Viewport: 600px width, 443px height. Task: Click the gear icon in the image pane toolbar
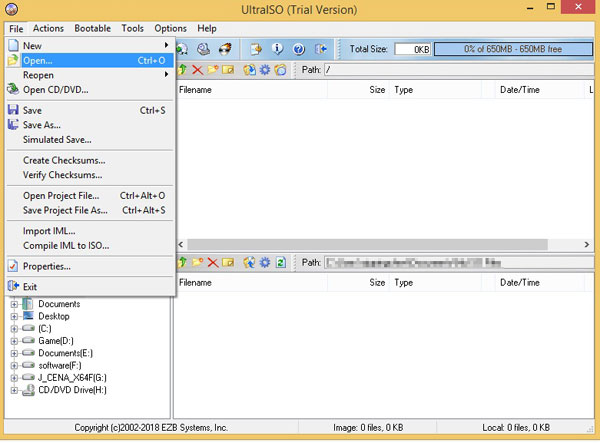(x=265, y=70)
